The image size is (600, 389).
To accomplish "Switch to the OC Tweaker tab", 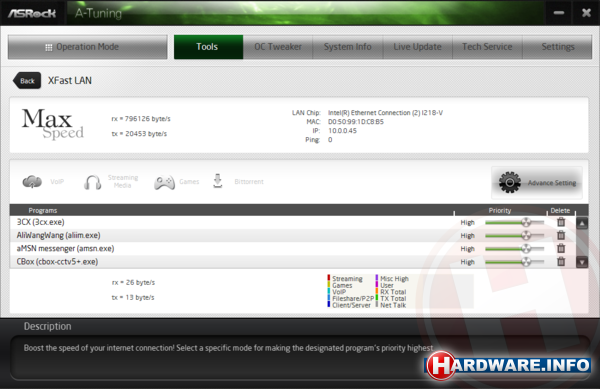I will tap(278, 47).
